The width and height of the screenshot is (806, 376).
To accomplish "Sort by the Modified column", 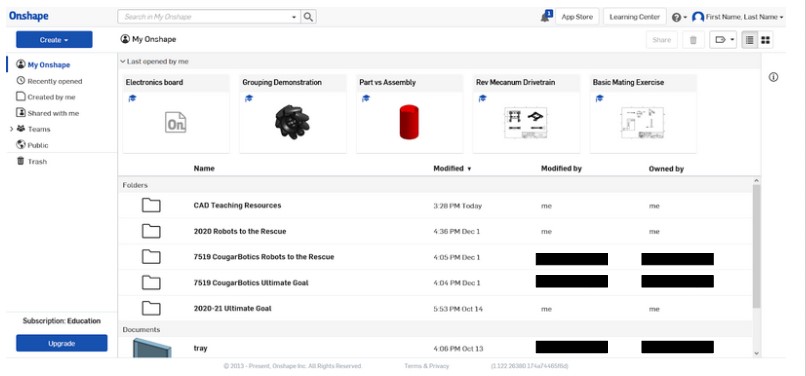I will [452, 169].
